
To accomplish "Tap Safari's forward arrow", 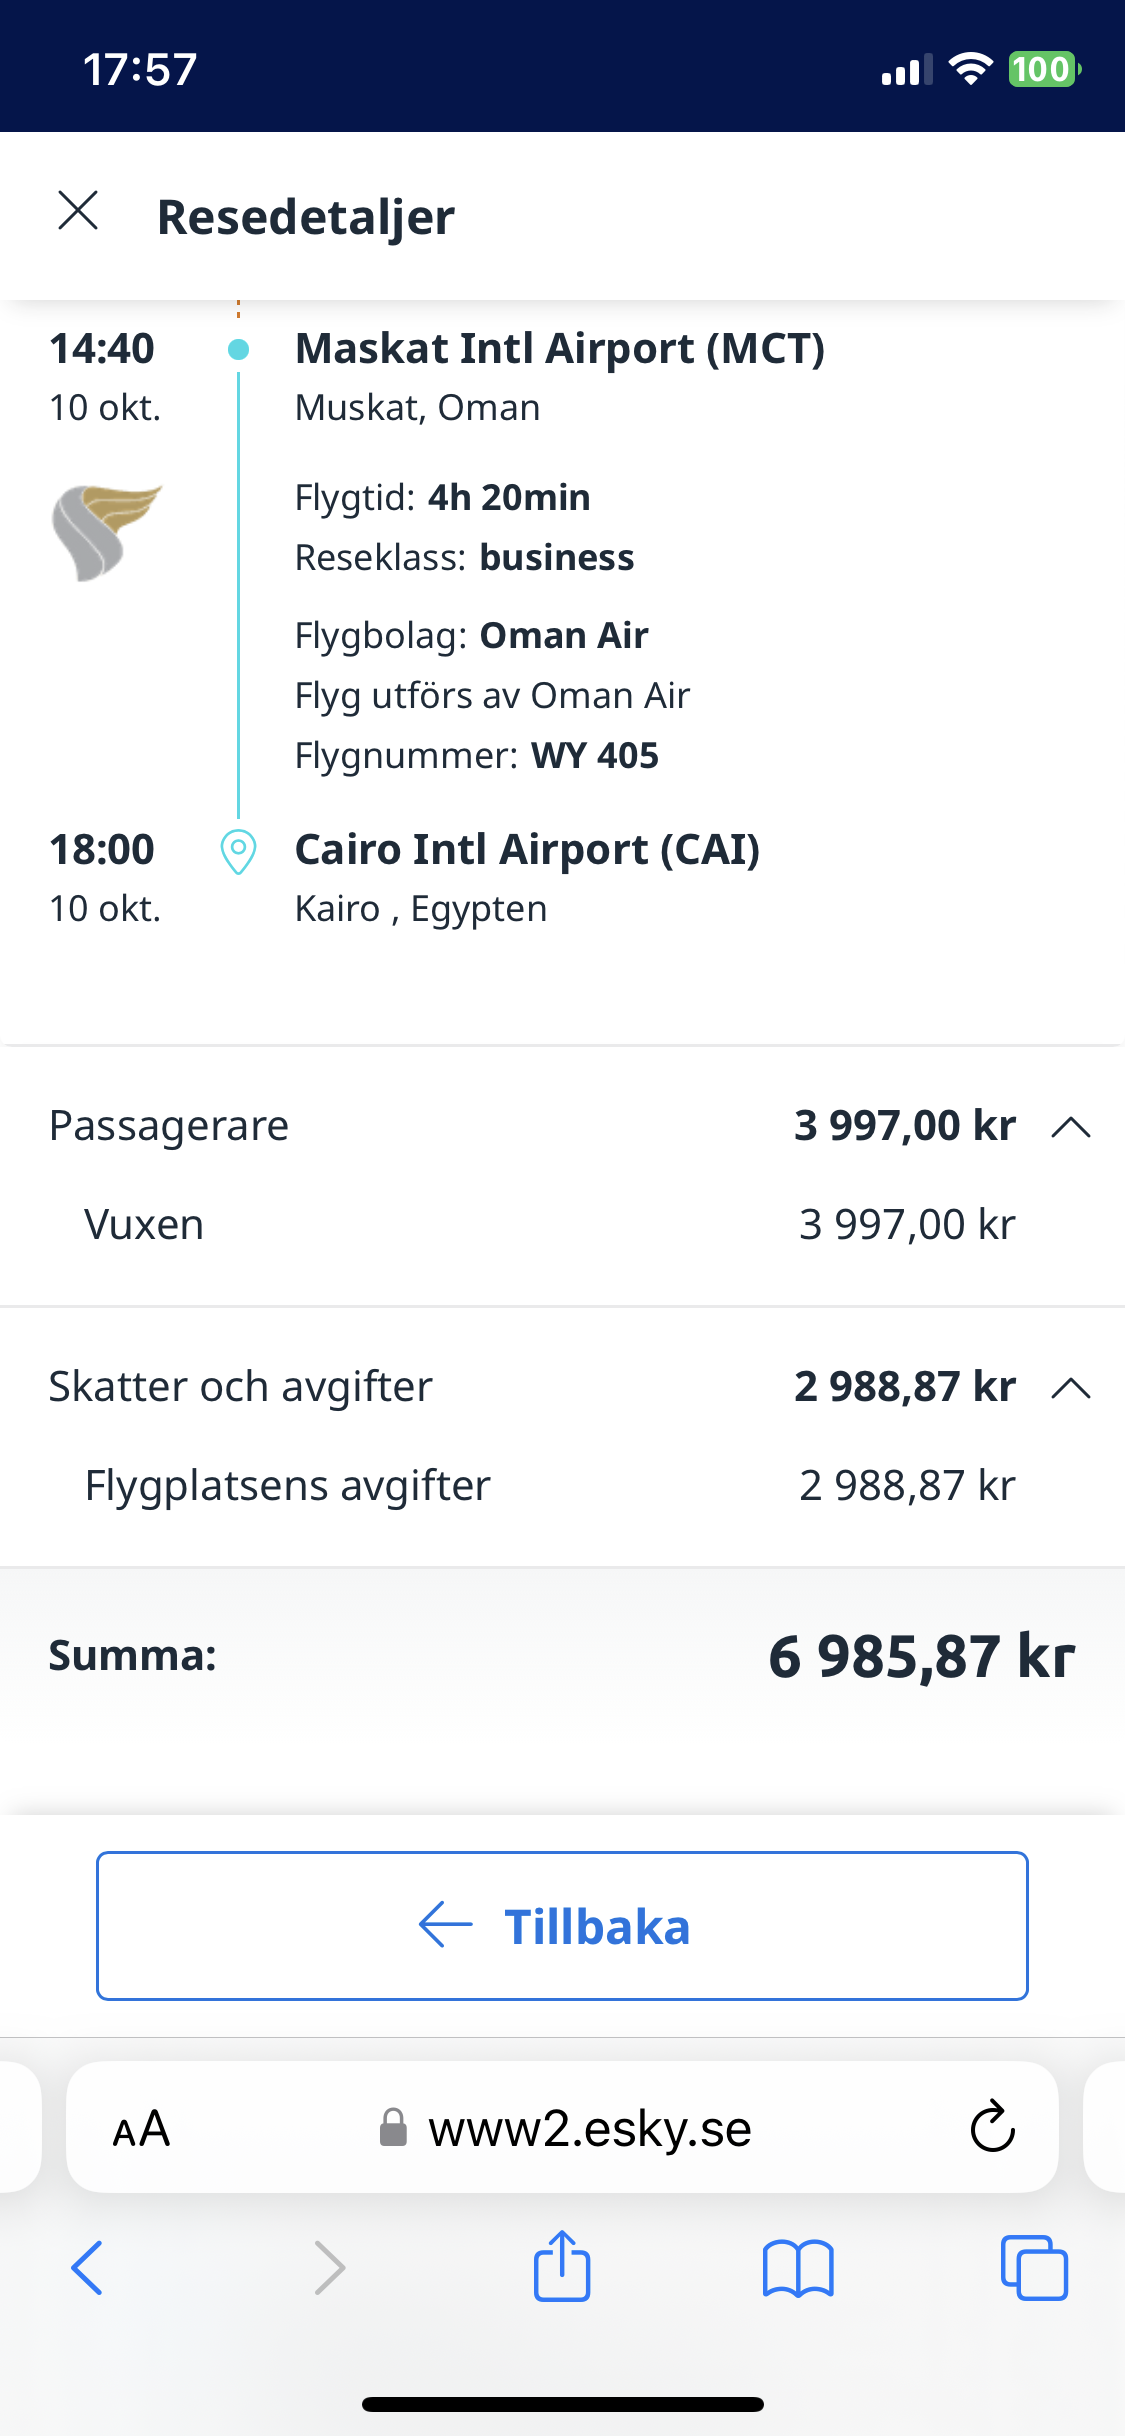I will 329,2268.
